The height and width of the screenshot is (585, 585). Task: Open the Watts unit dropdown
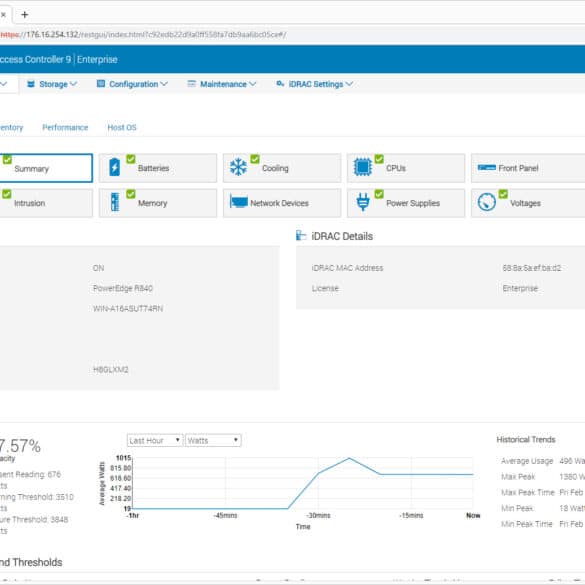point(213,440)
